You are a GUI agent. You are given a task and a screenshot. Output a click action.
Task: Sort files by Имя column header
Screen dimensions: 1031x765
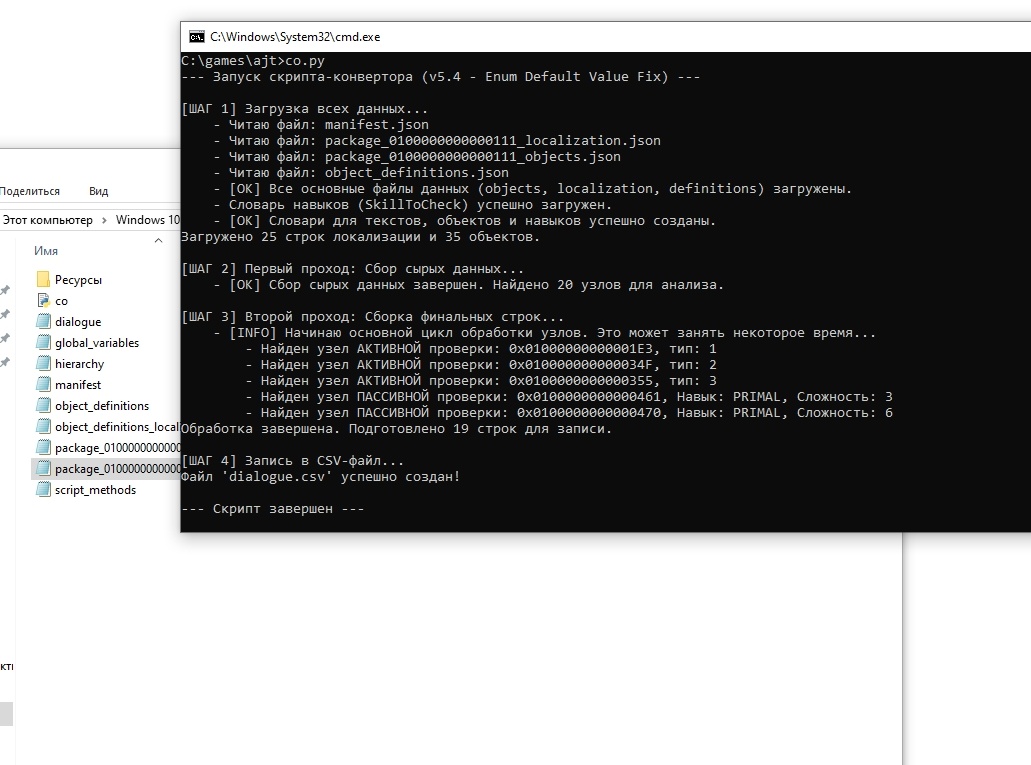point(46,251)
